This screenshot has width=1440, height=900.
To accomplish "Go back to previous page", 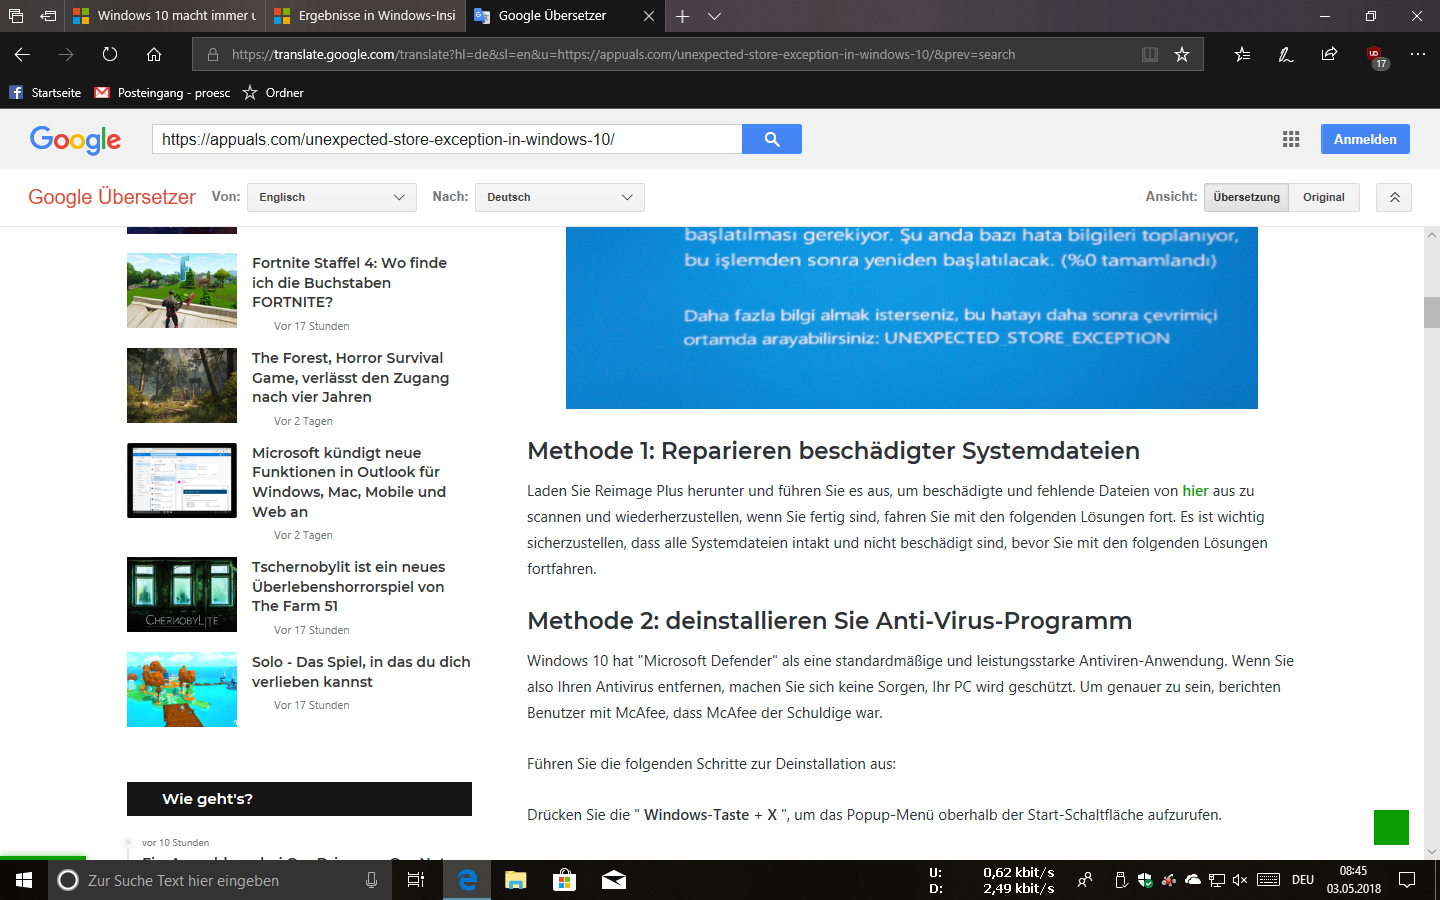I will pyautogui.click(x=22, y=54).
